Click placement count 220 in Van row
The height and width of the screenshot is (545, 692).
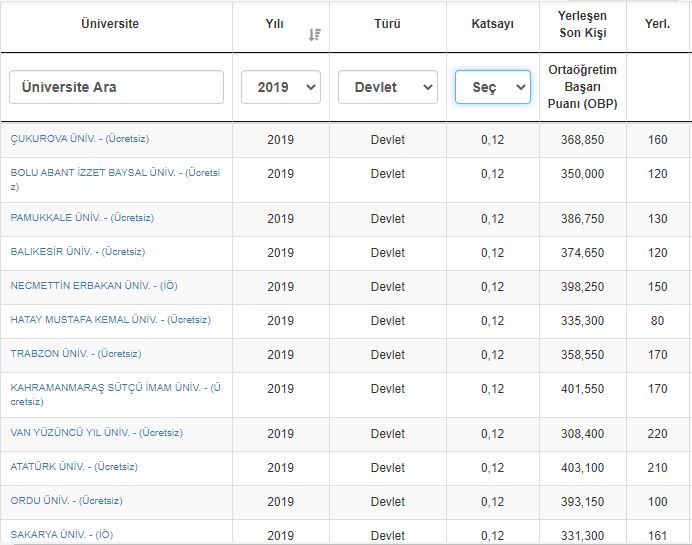coord(657,434)
